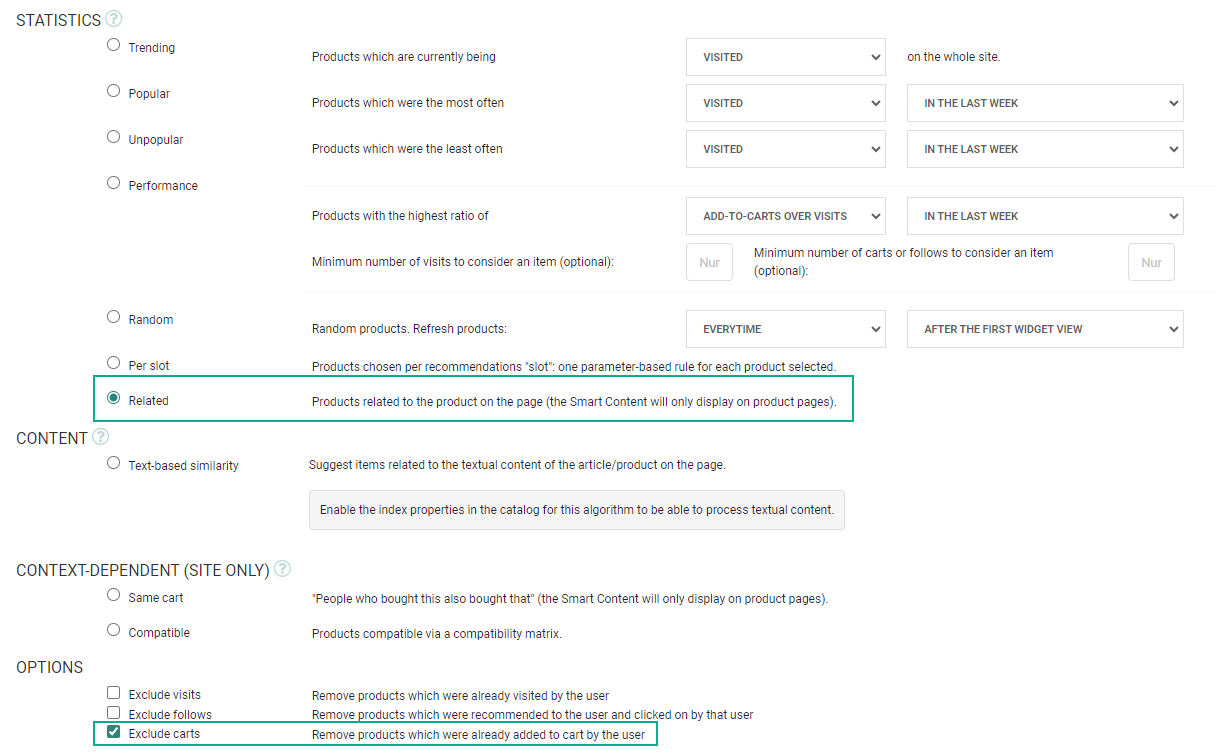Select the Trending radio button
1216x753 pixels.
tap(114, 45)
